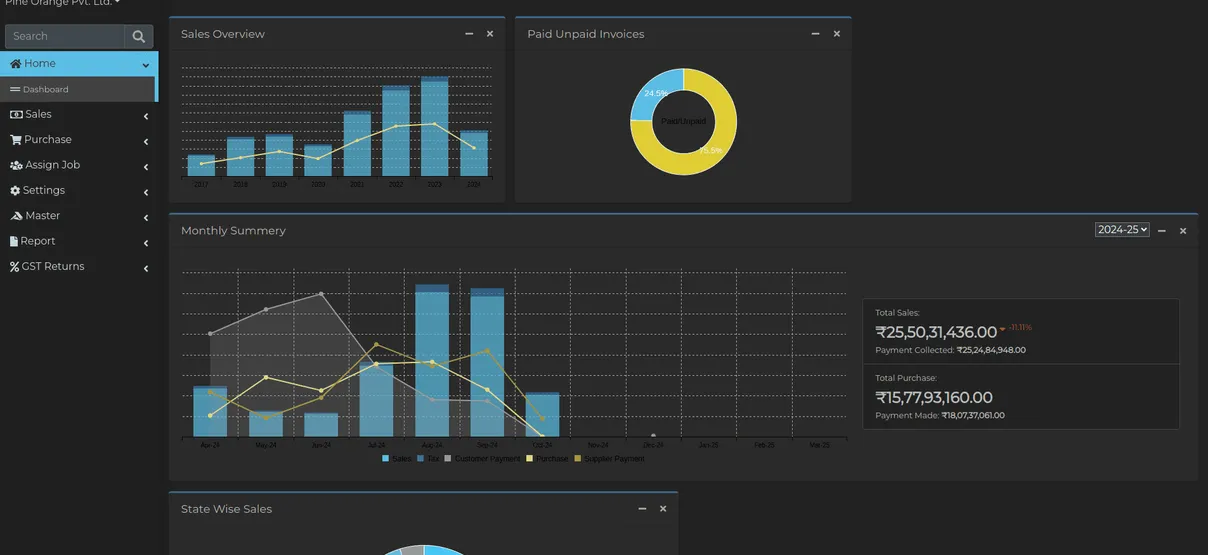This screenshot has height=555, width=1208.
Task: Click the Settings gear icon
Action: [15, 191]
